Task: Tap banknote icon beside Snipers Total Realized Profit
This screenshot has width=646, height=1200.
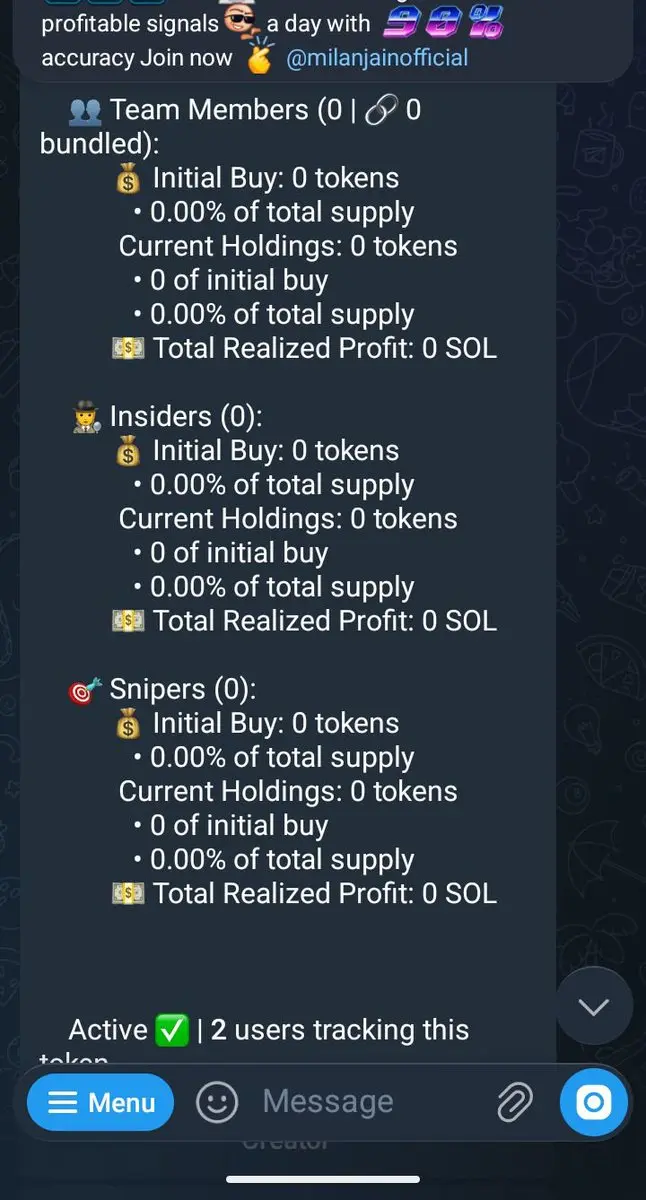Action: click(x=129, y=894)
